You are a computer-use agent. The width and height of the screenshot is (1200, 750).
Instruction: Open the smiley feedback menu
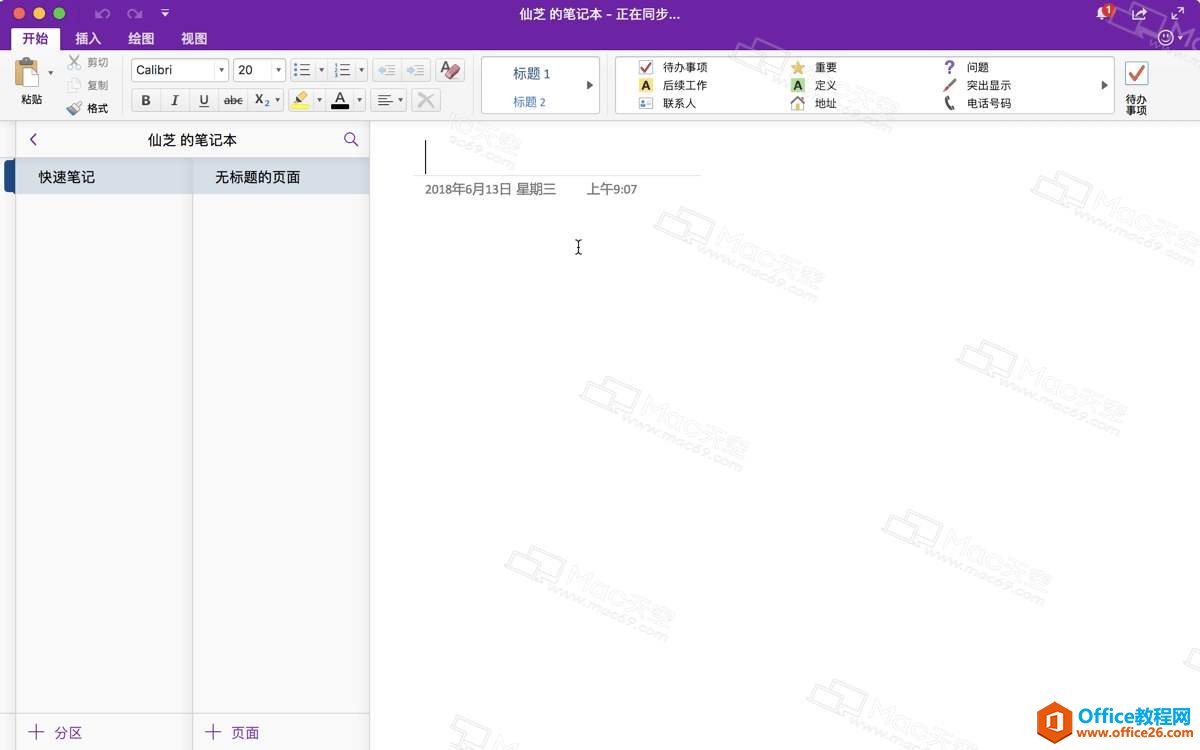coord(1169,38)
